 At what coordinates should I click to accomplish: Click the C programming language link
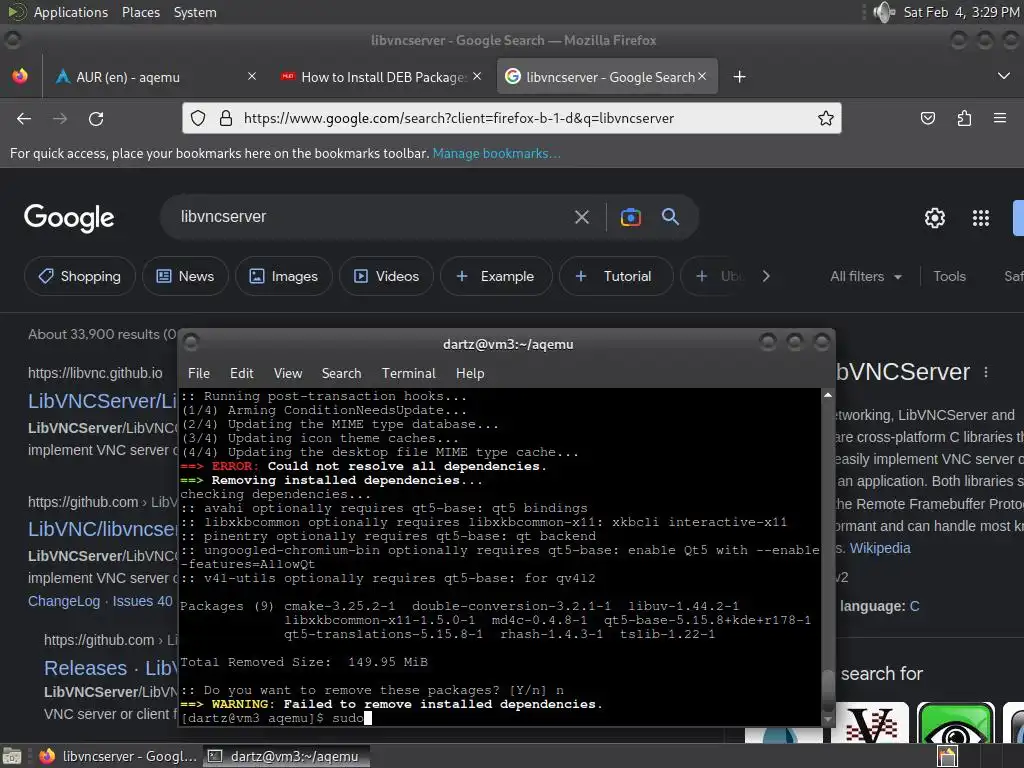914,606
